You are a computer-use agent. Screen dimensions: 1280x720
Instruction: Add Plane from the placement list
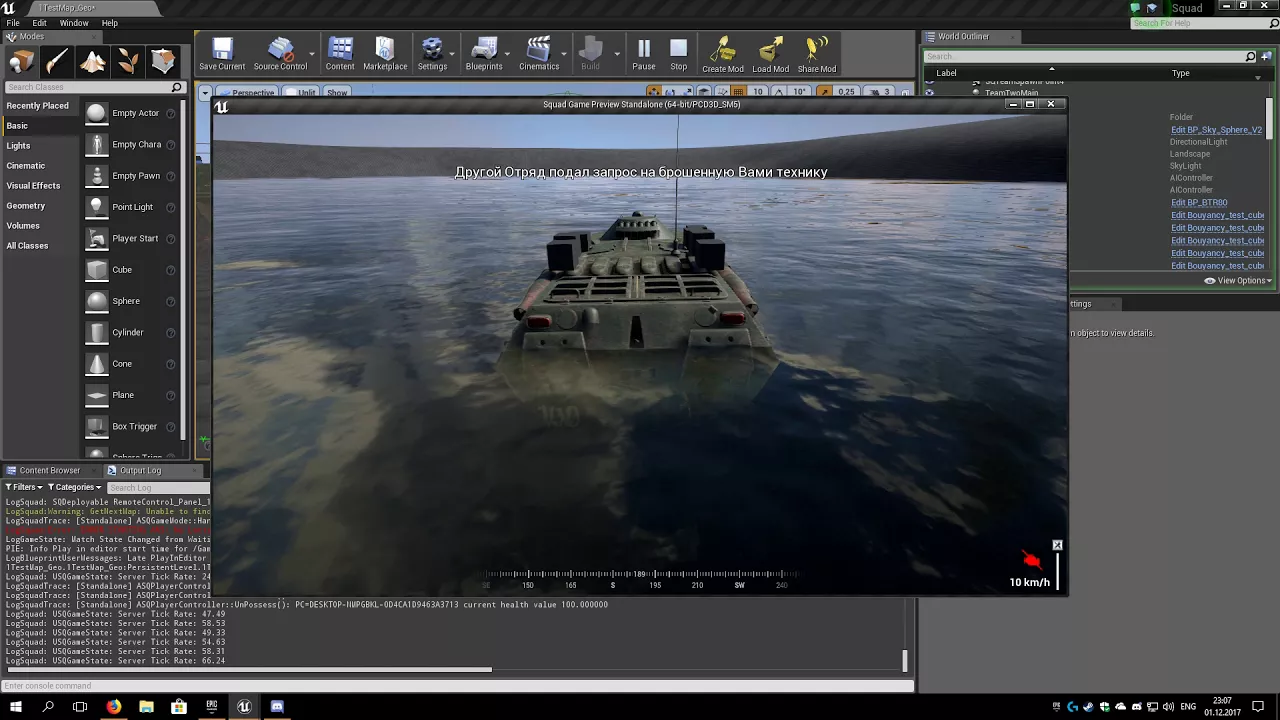131,395
